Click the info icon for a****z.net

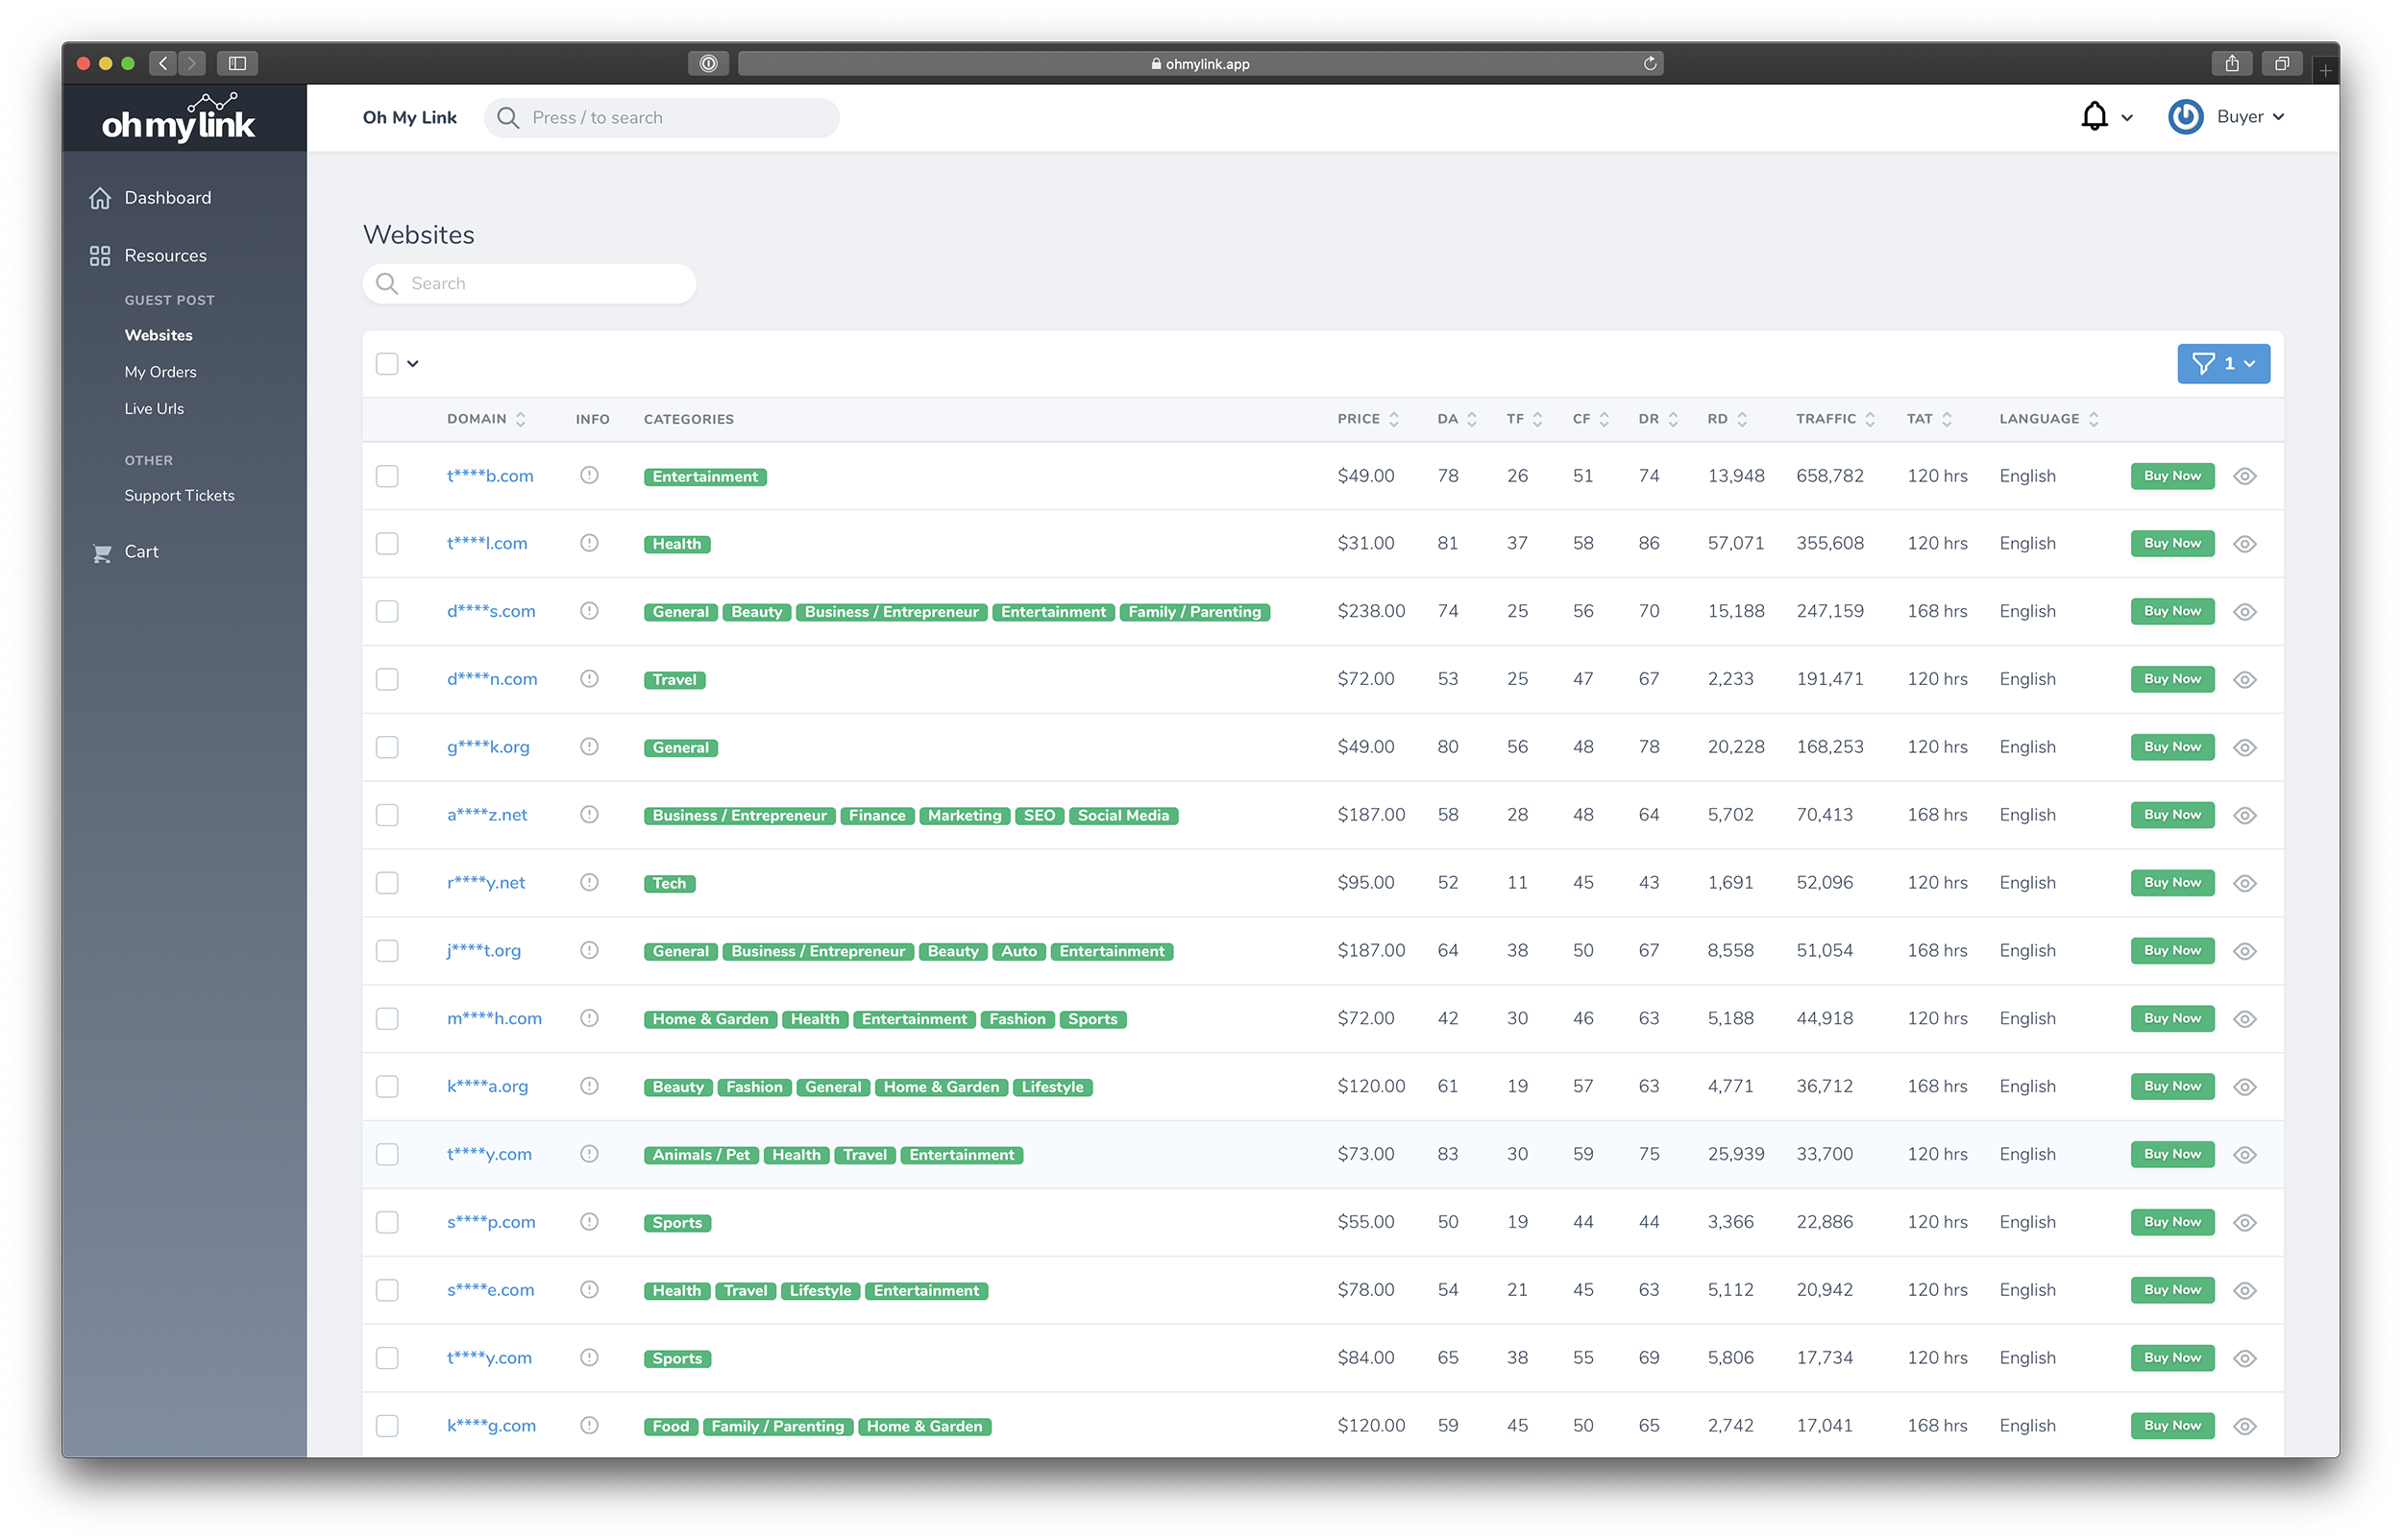pyautogui.click(x=589, y=816)
